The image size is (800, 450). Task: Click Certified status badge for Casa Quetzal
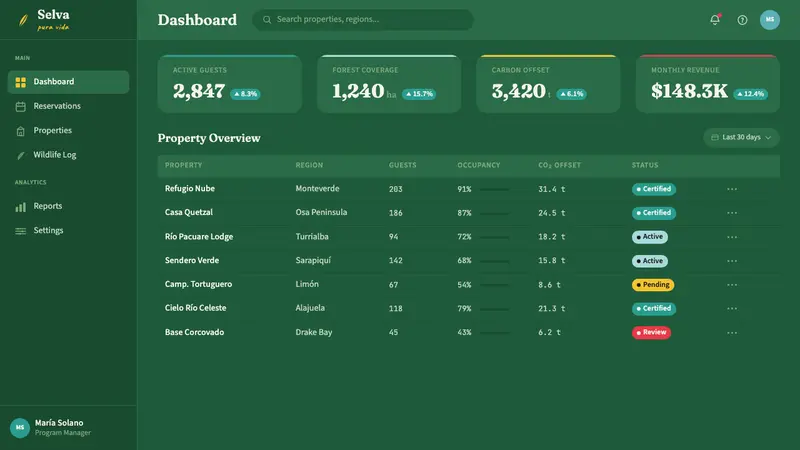point(654,213)
